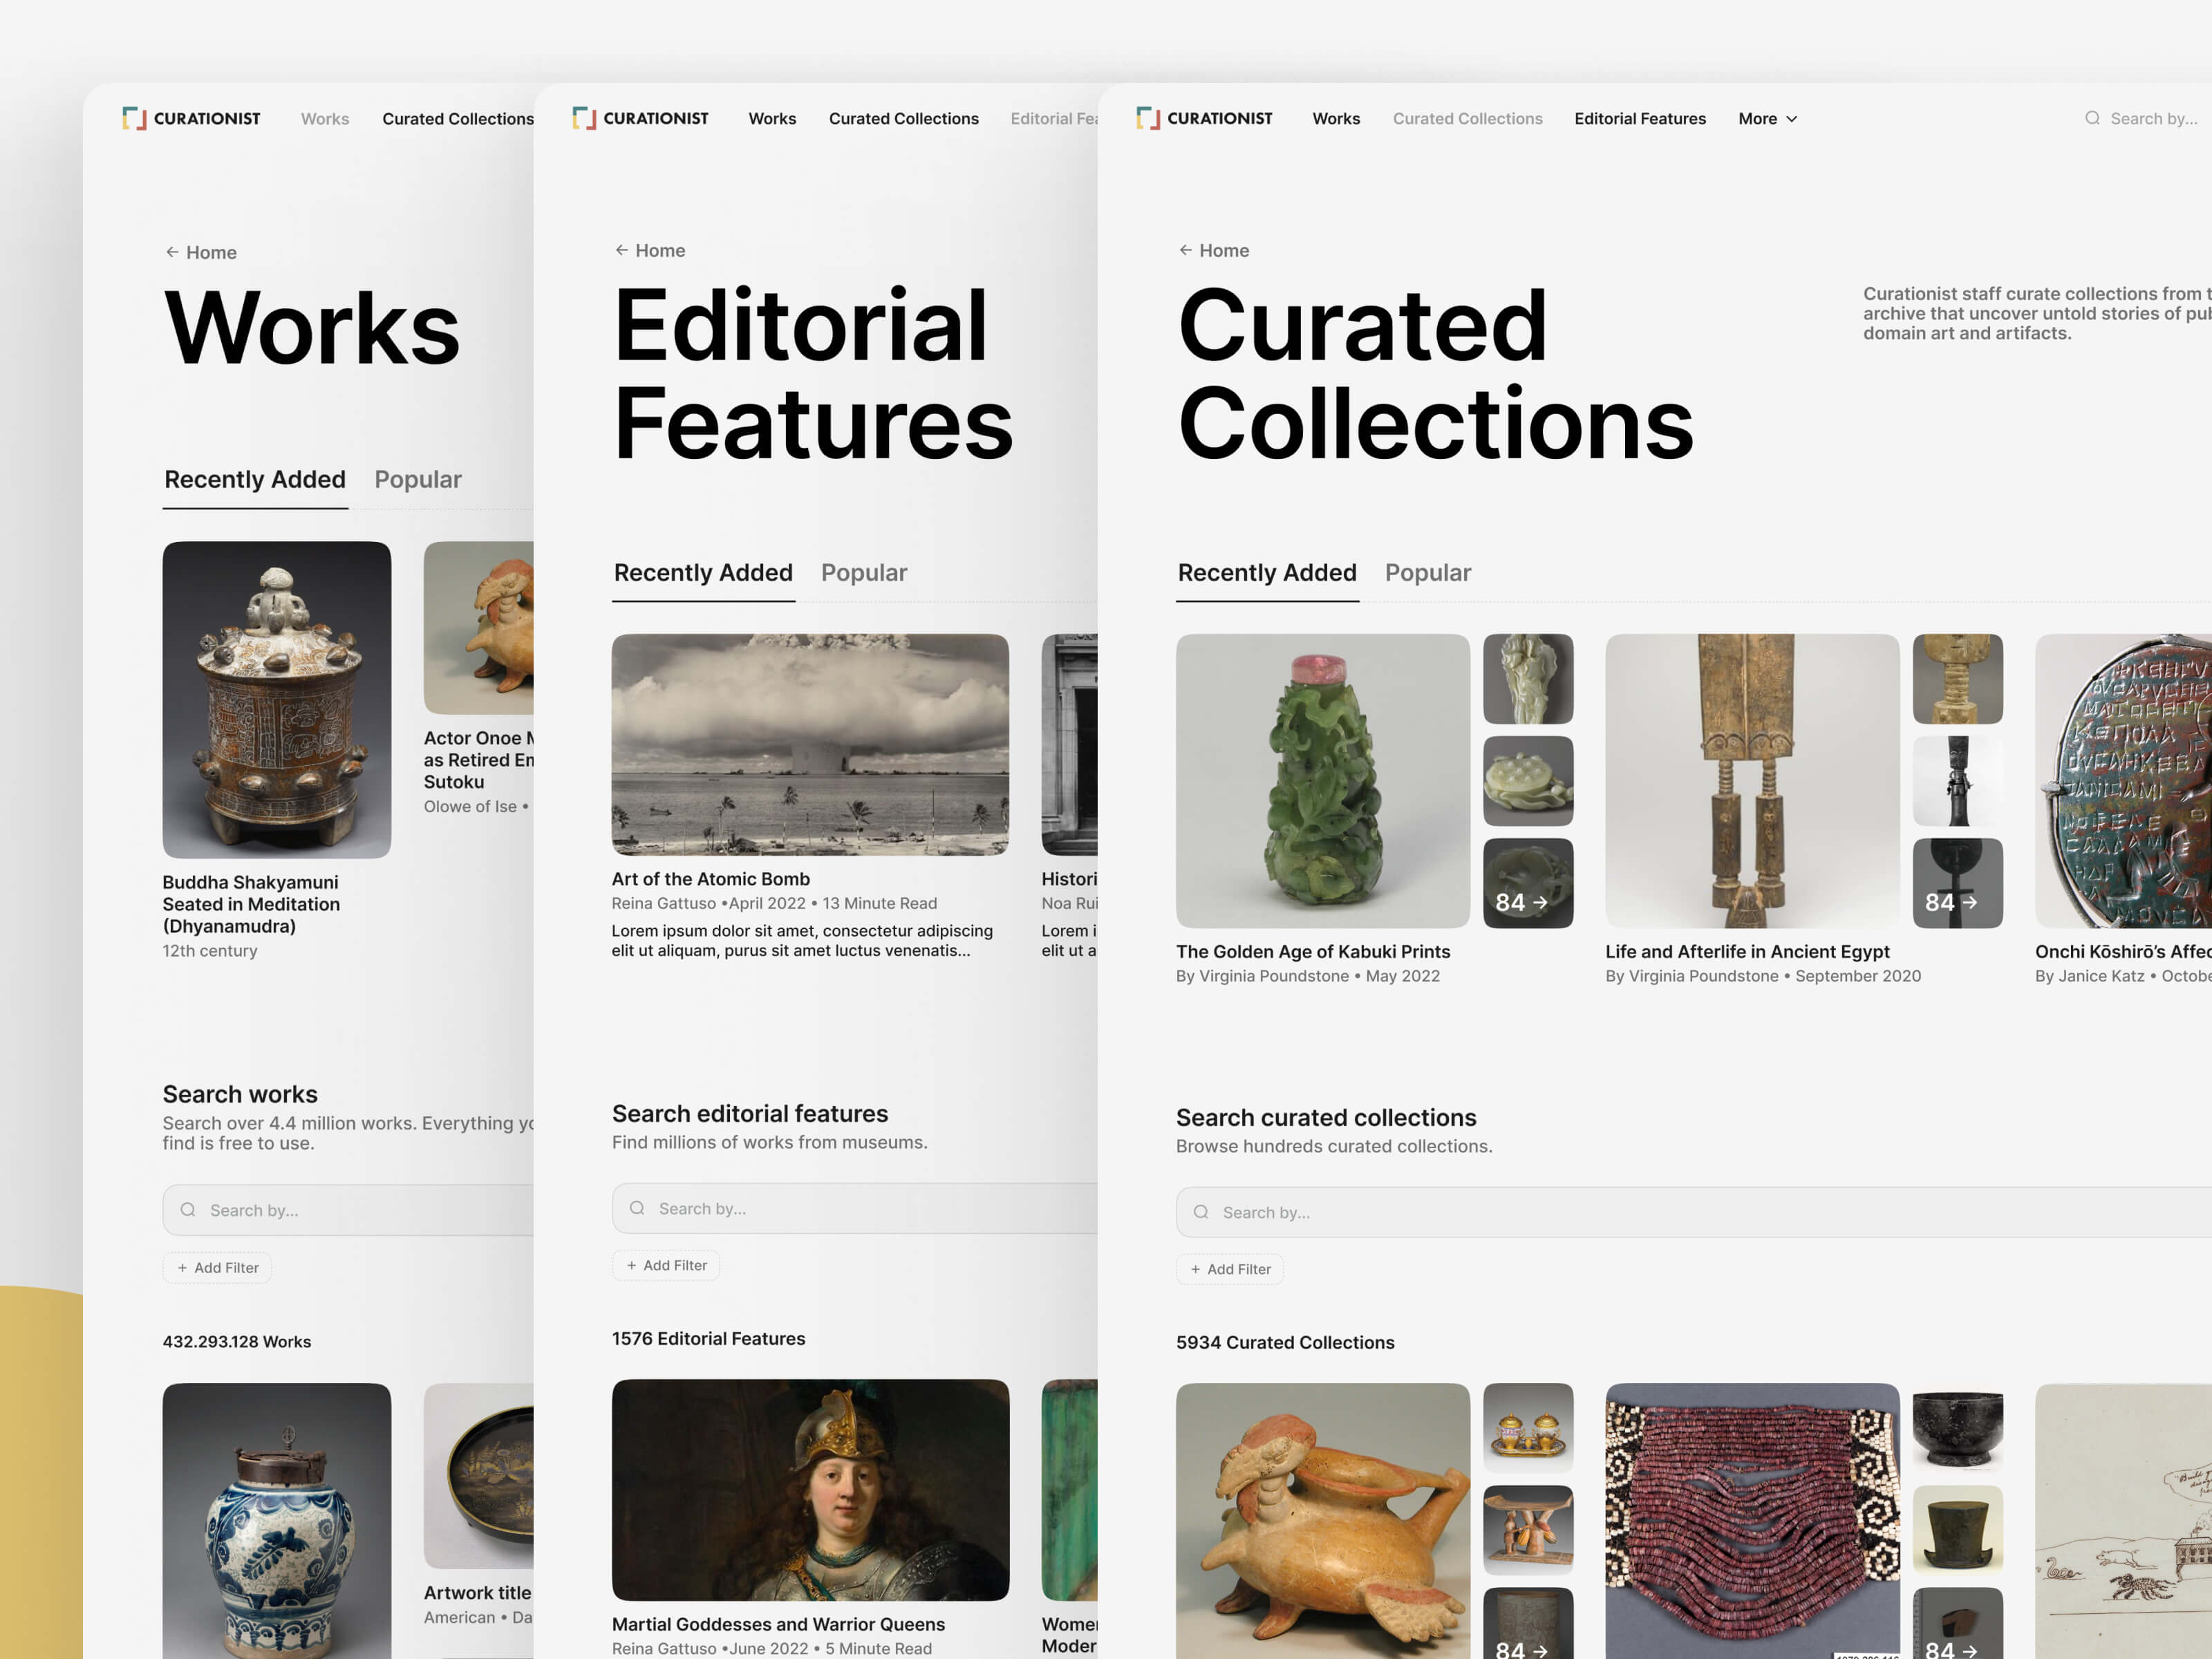Open small black top hat thumbnail
The height and width of the screenshot is (1659, 2212).
tap(1958, 1530)
